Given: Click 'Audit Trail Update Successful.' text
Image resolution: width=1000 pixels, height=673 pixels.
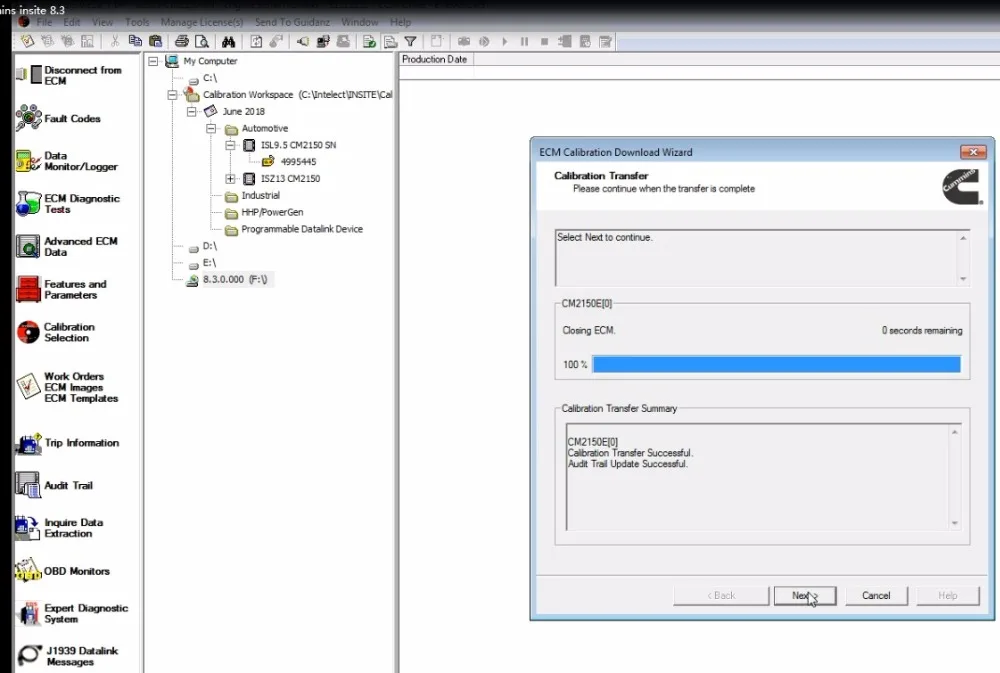Looking at the screenshot, I should click(x=628, y=464).
